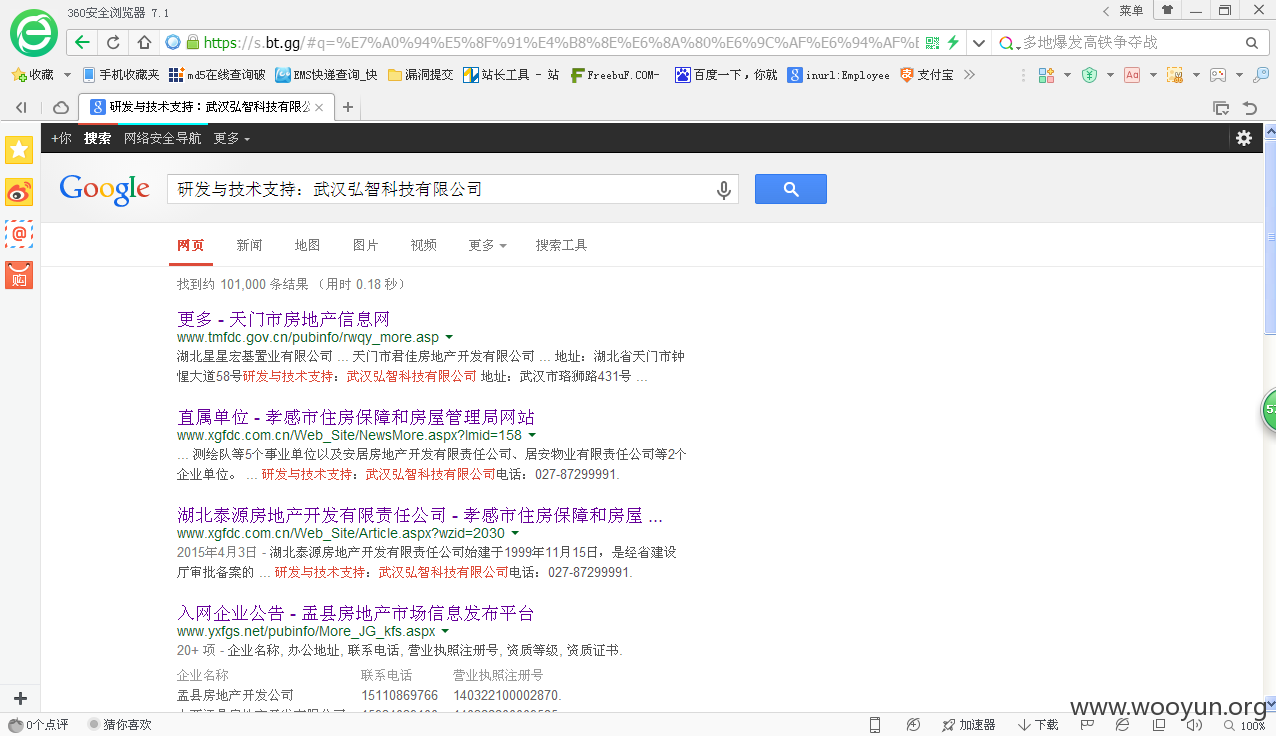Open the 收藏 favorites dropdown arrow
Screen dimensions: 1276x736
click(67, 75)
